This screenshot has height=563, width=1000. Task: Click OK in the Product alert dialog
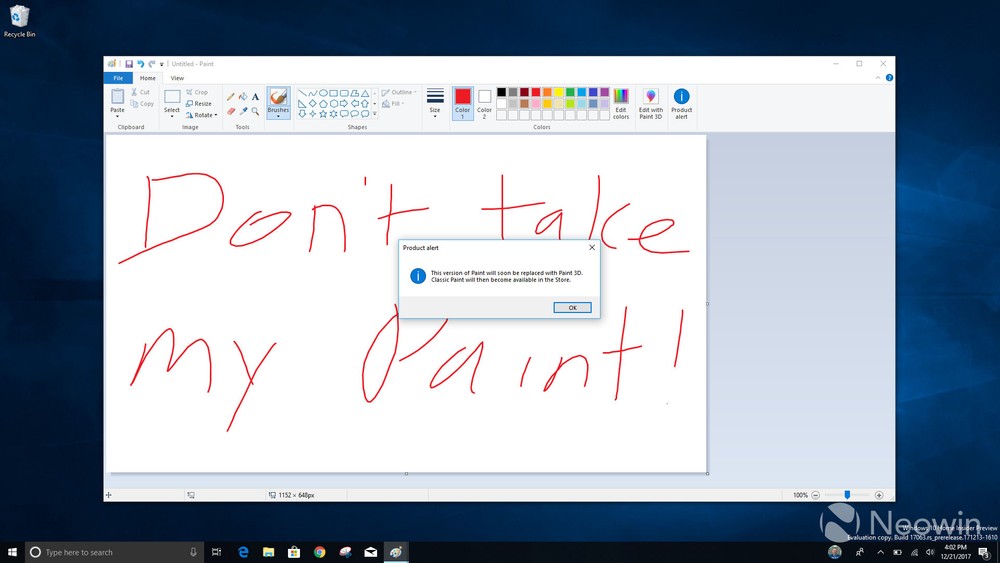click(572, 307)
